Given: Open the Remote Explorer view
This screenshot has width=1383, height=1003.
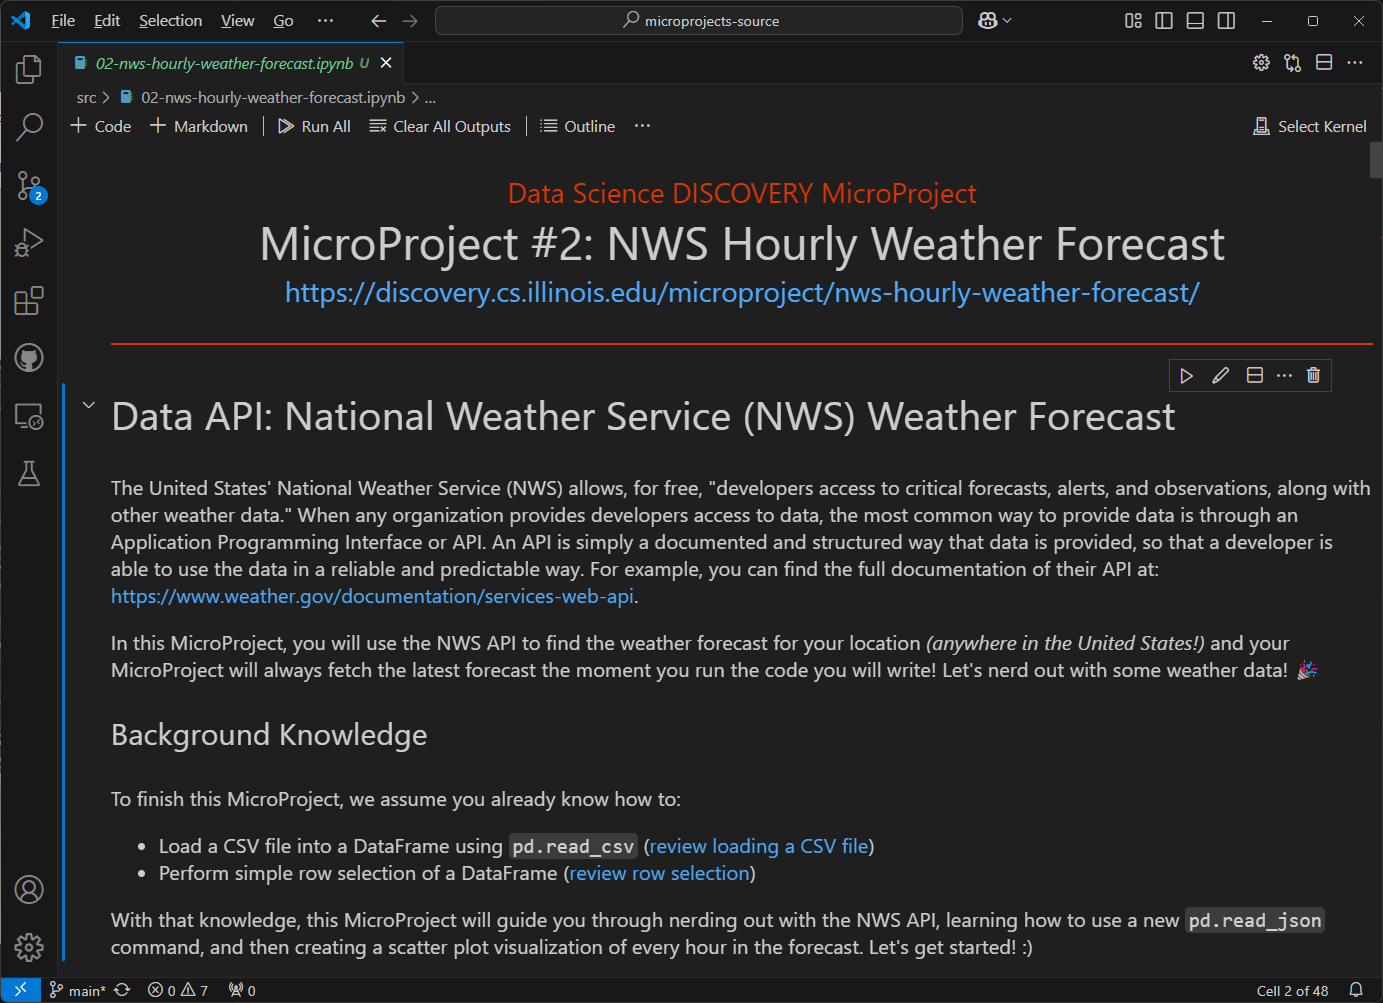Looking at the screenshot, I should pyautogui.click(x=29, y=416).
